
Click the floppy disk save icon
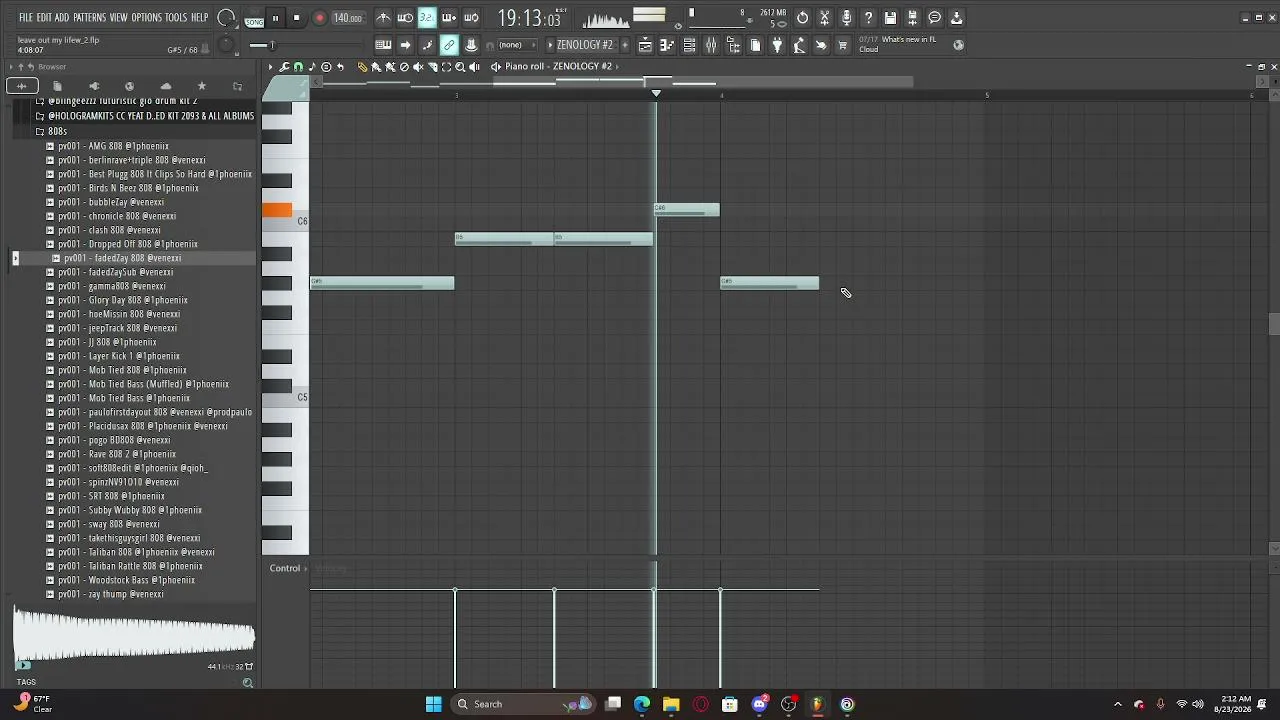[890, 18]
